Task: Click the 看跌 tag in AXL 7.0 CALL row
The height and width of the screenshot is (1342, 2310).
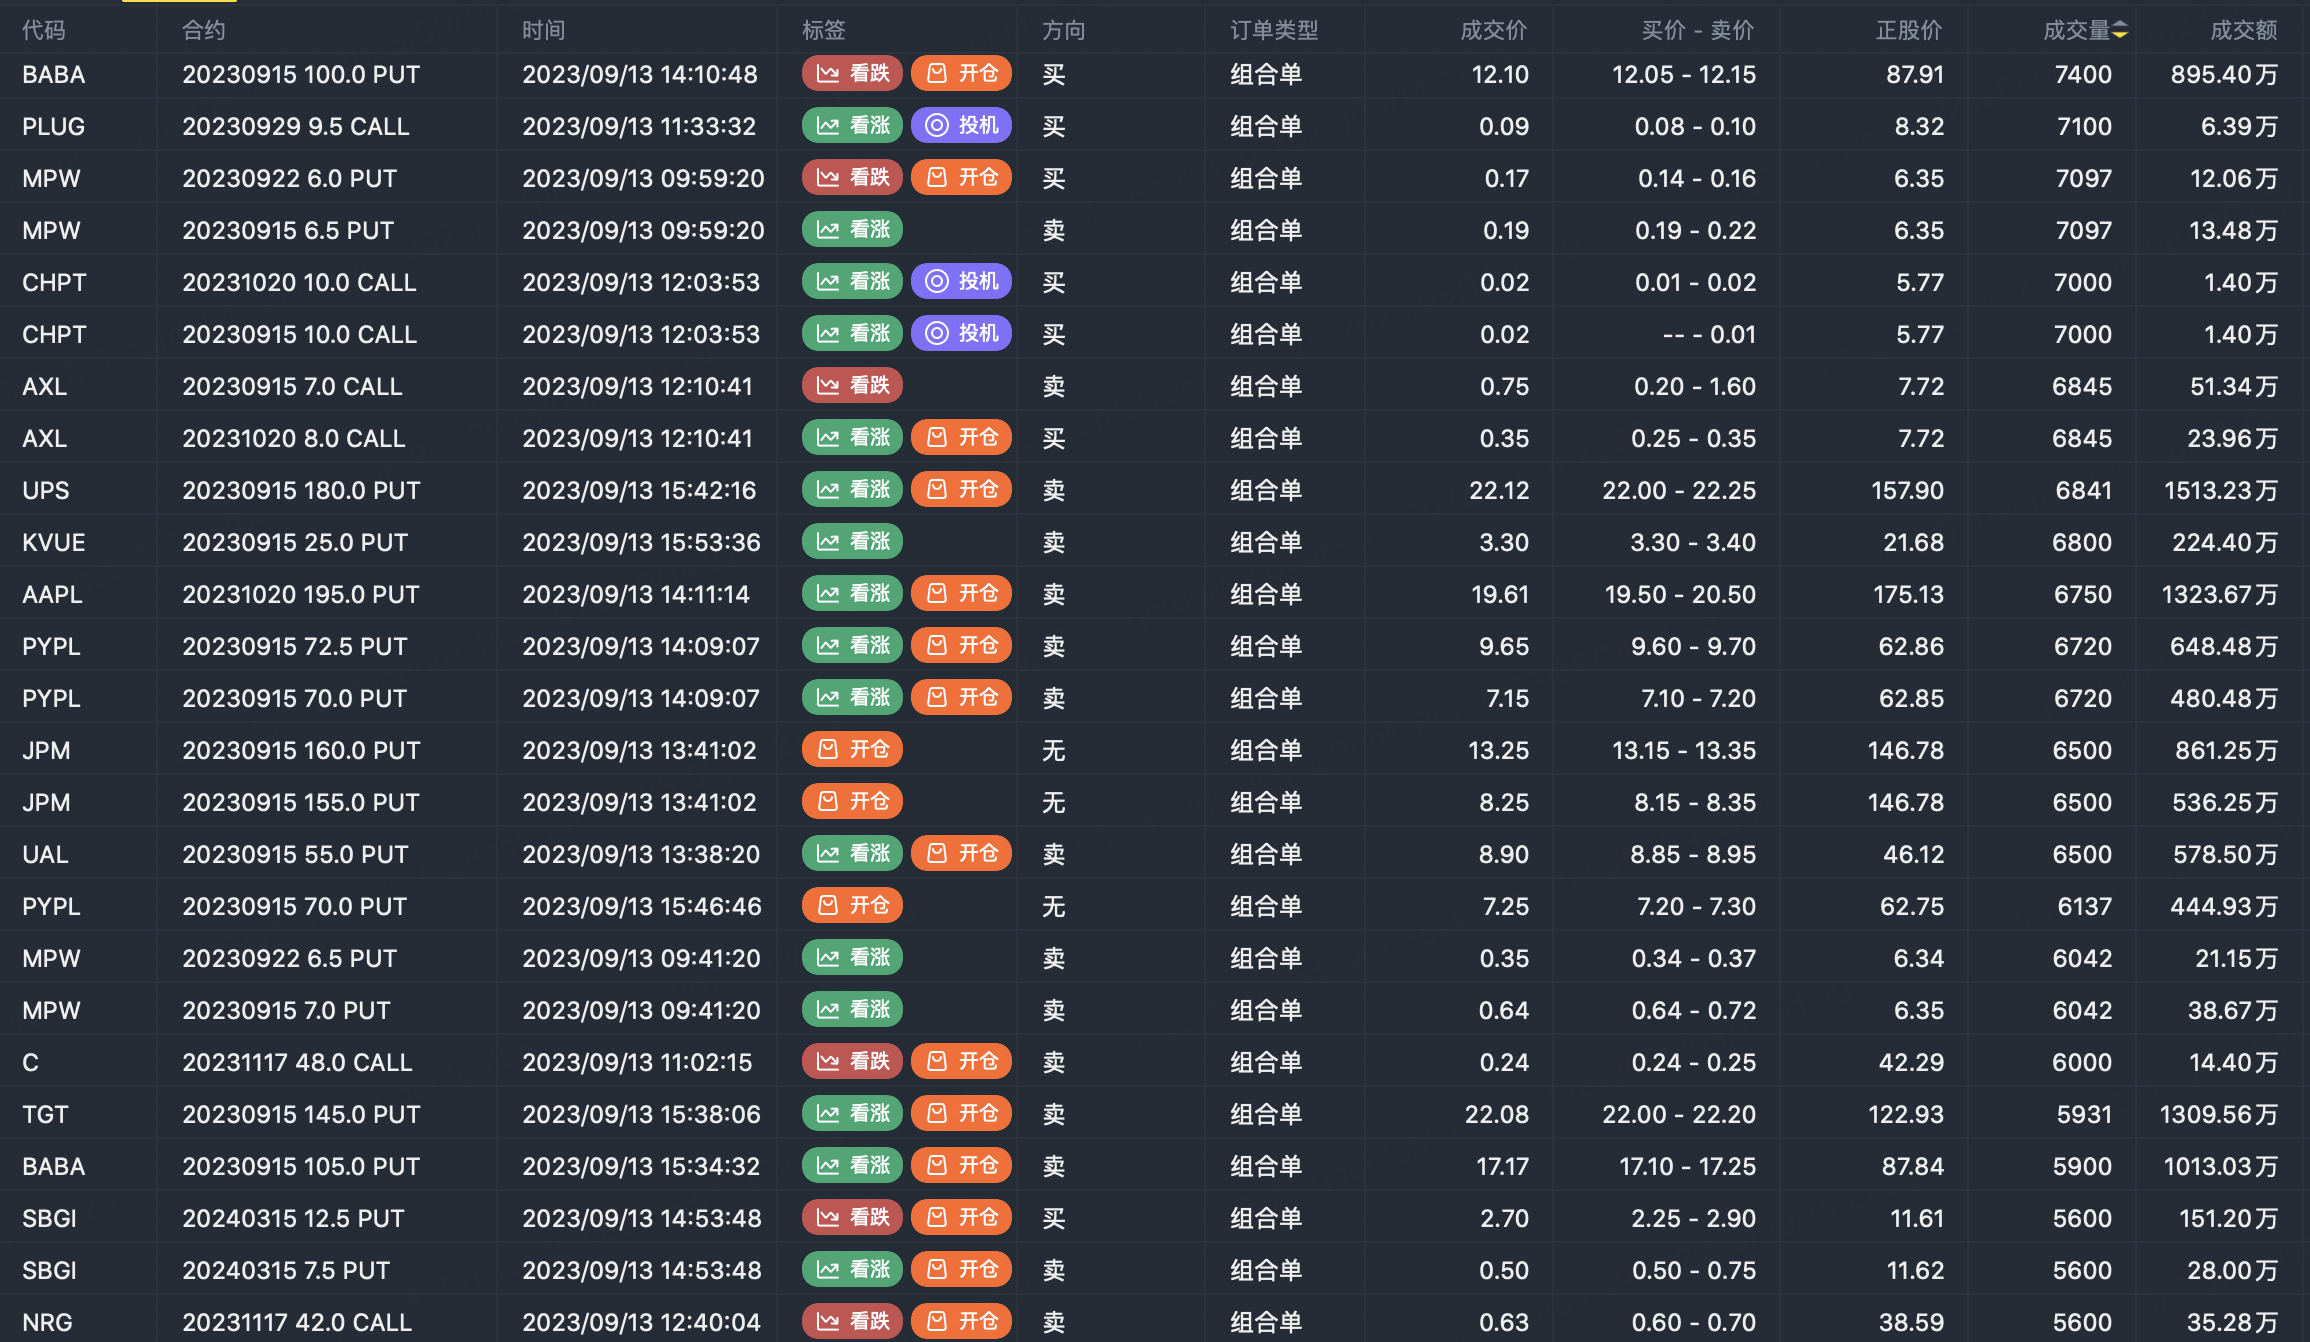Action: coord(852,386)
